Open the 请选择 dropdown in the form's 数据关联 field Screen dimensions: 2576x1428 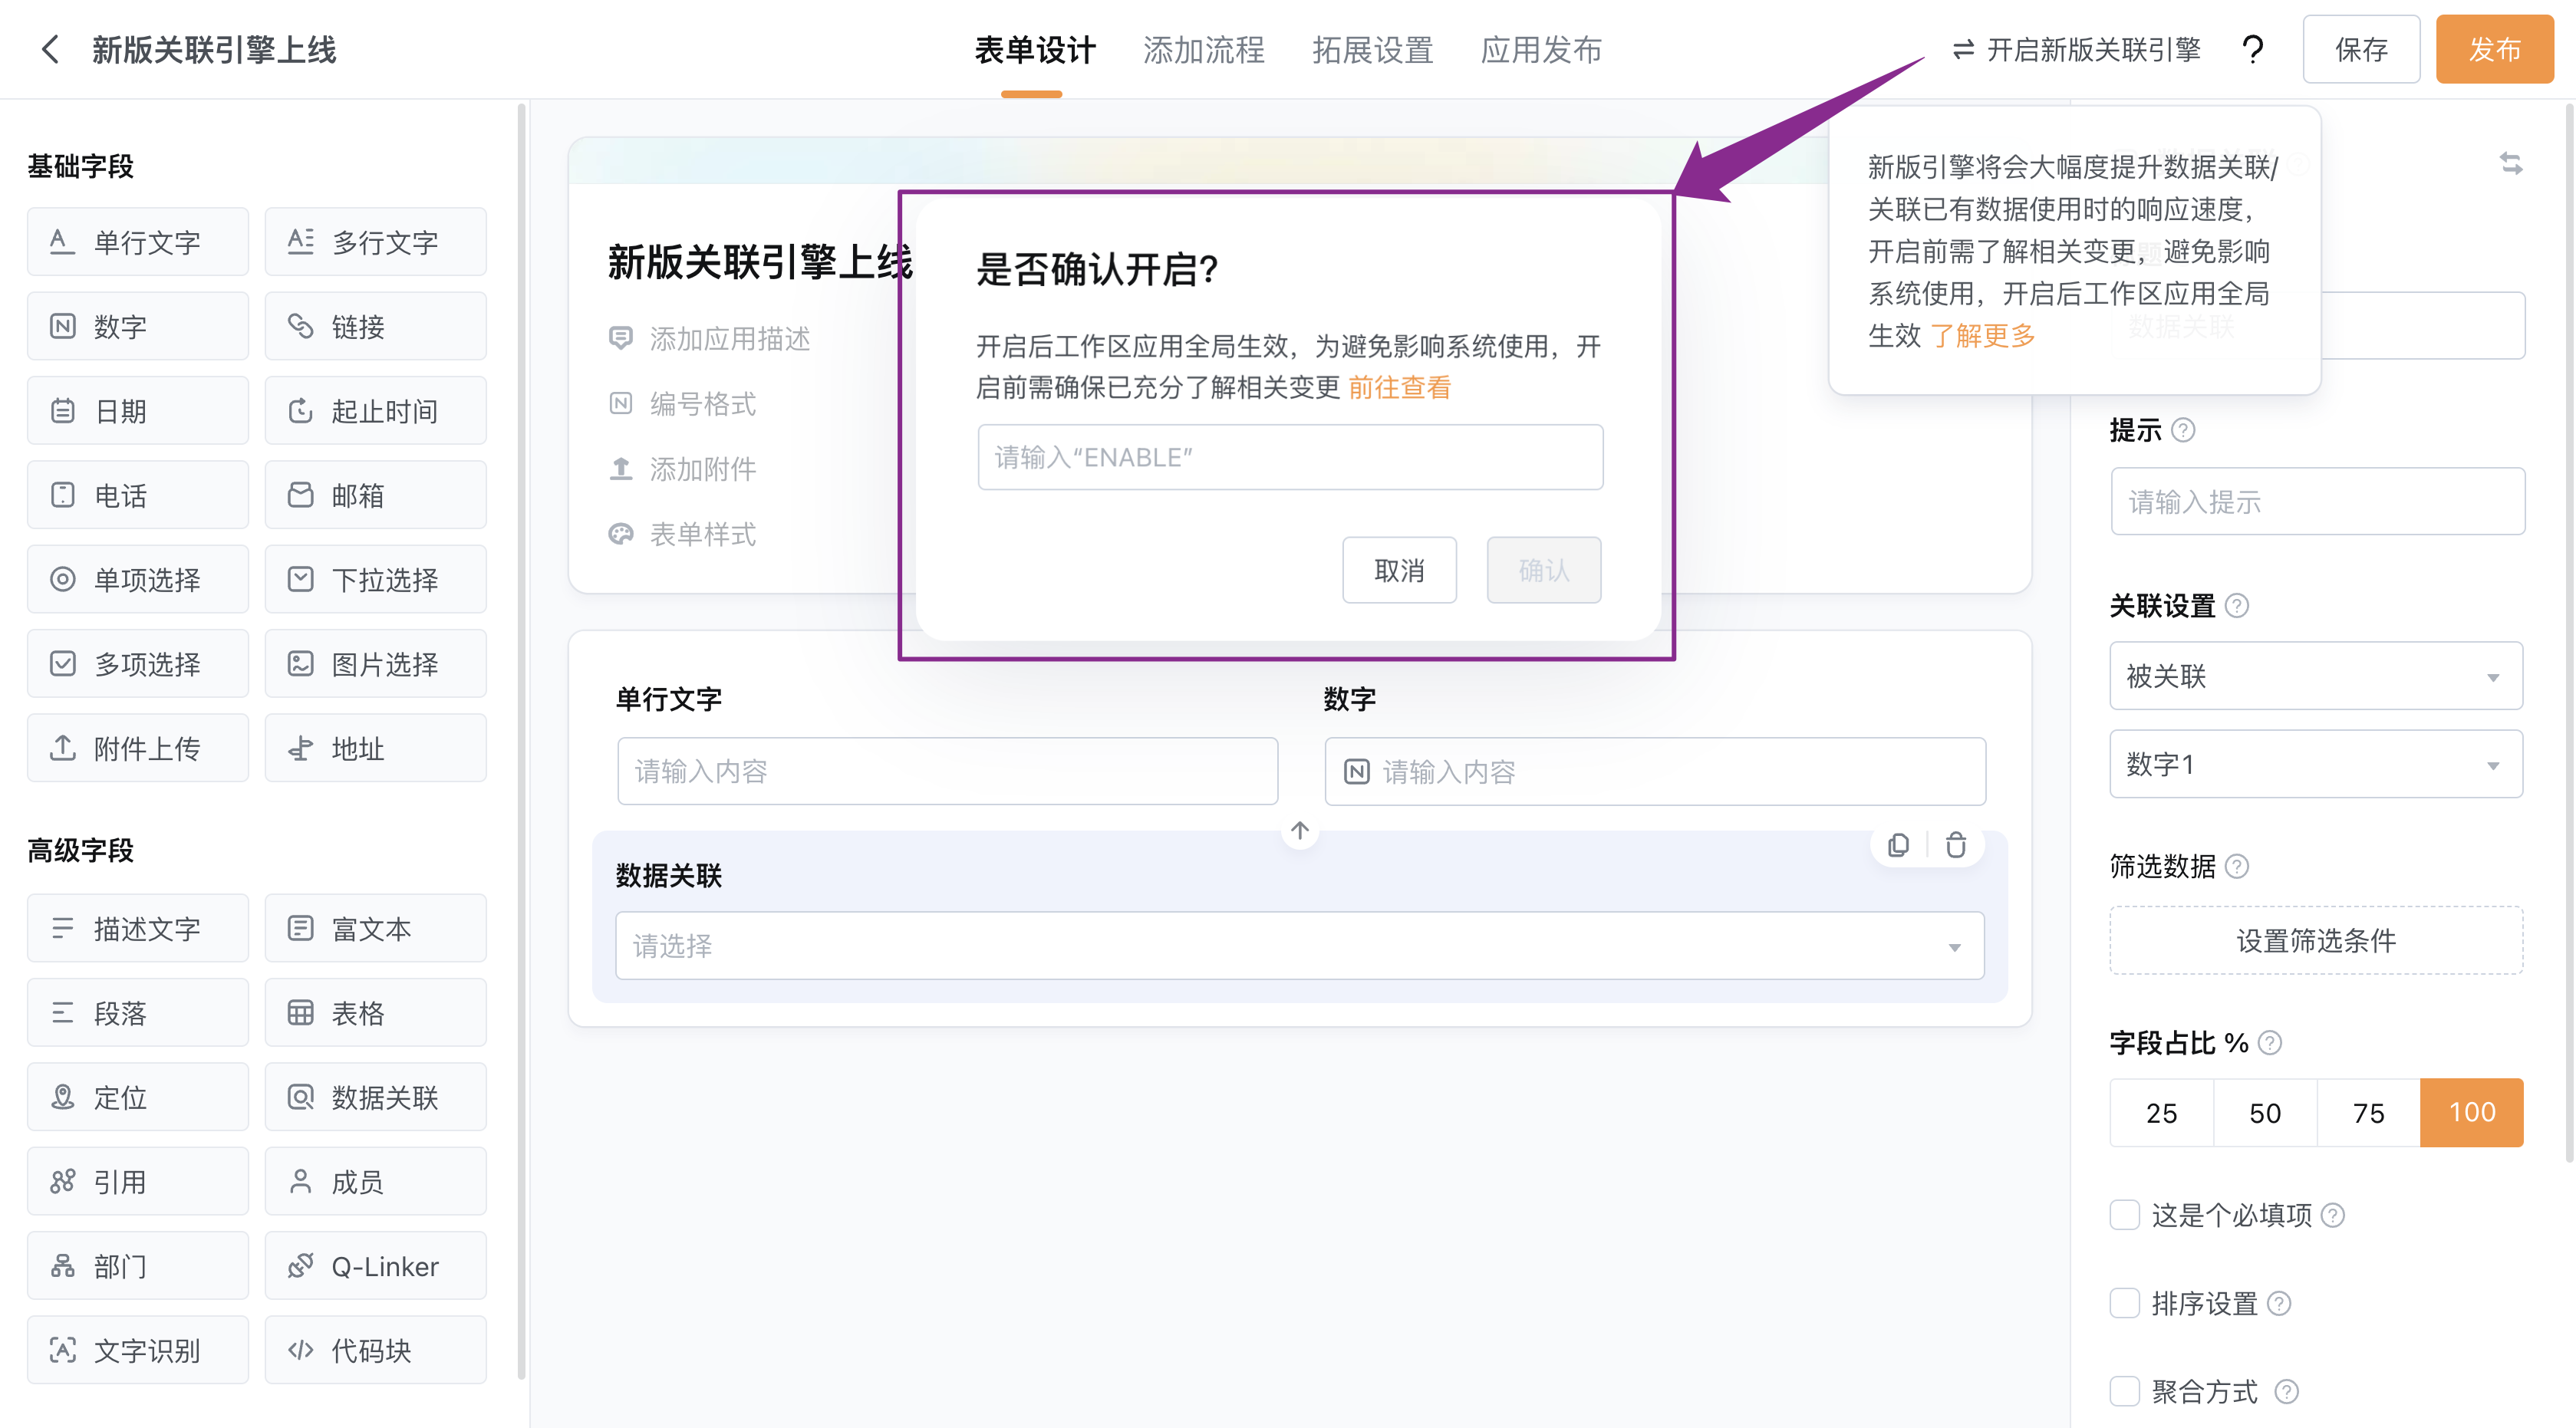tap(1300, 945)
